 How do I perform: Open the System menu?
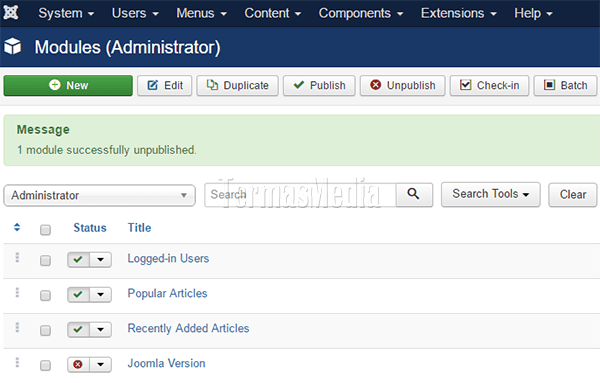pos(66,13)
